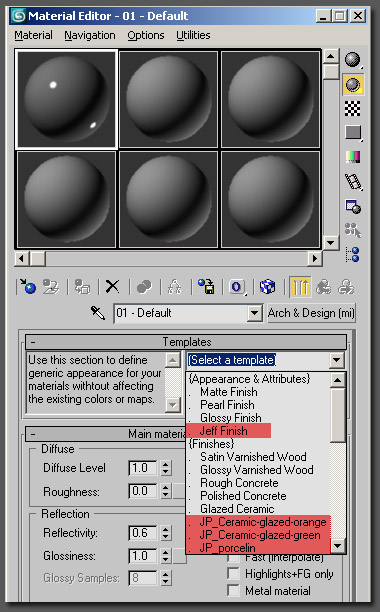This screenshot has height=612, width=380.
Task: Increase the Diffuse Level spinner
Action: click(x=166, y=464)
